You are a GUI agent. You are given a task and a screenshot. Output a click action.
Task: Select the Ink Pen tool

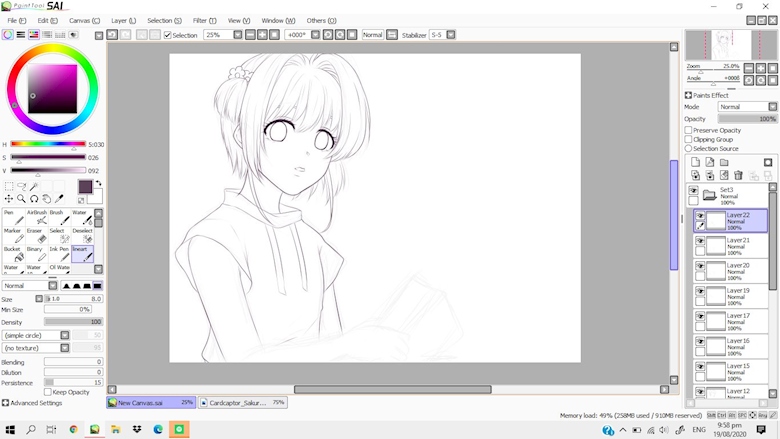[59, 254]
